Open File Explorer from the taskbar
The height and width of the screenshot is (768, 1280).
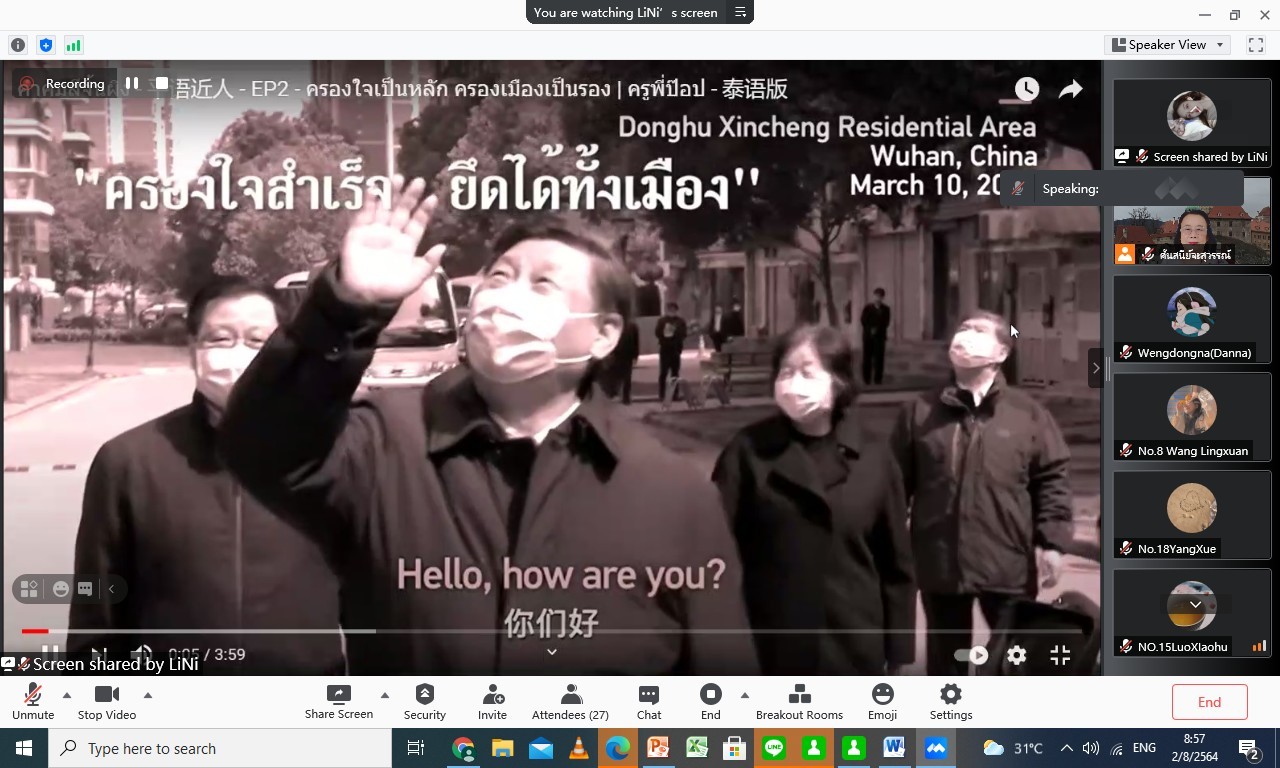click(x=502, y=748)
